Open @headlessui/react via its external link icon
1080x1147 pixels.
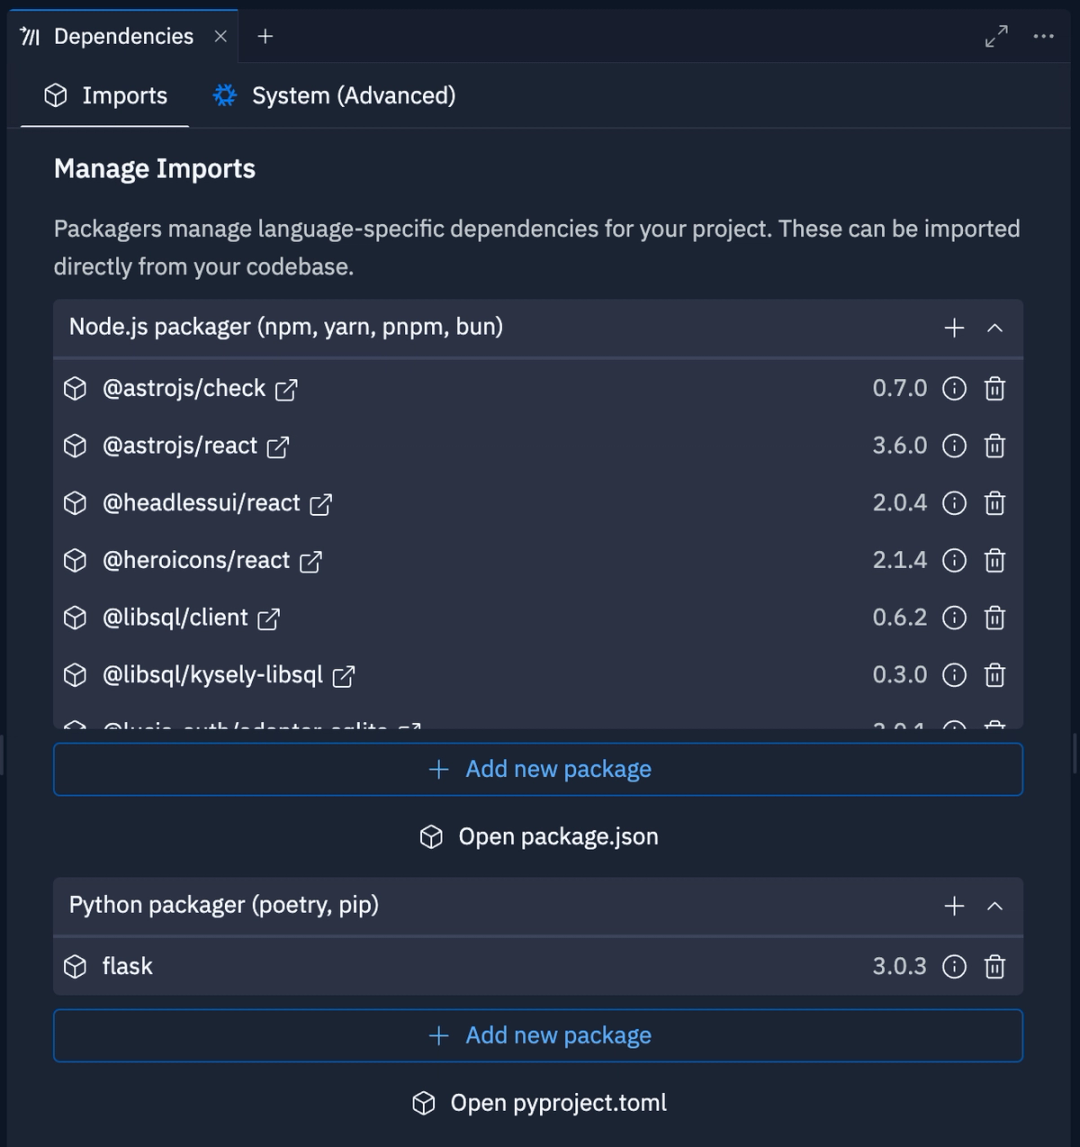tap(319, 503)
